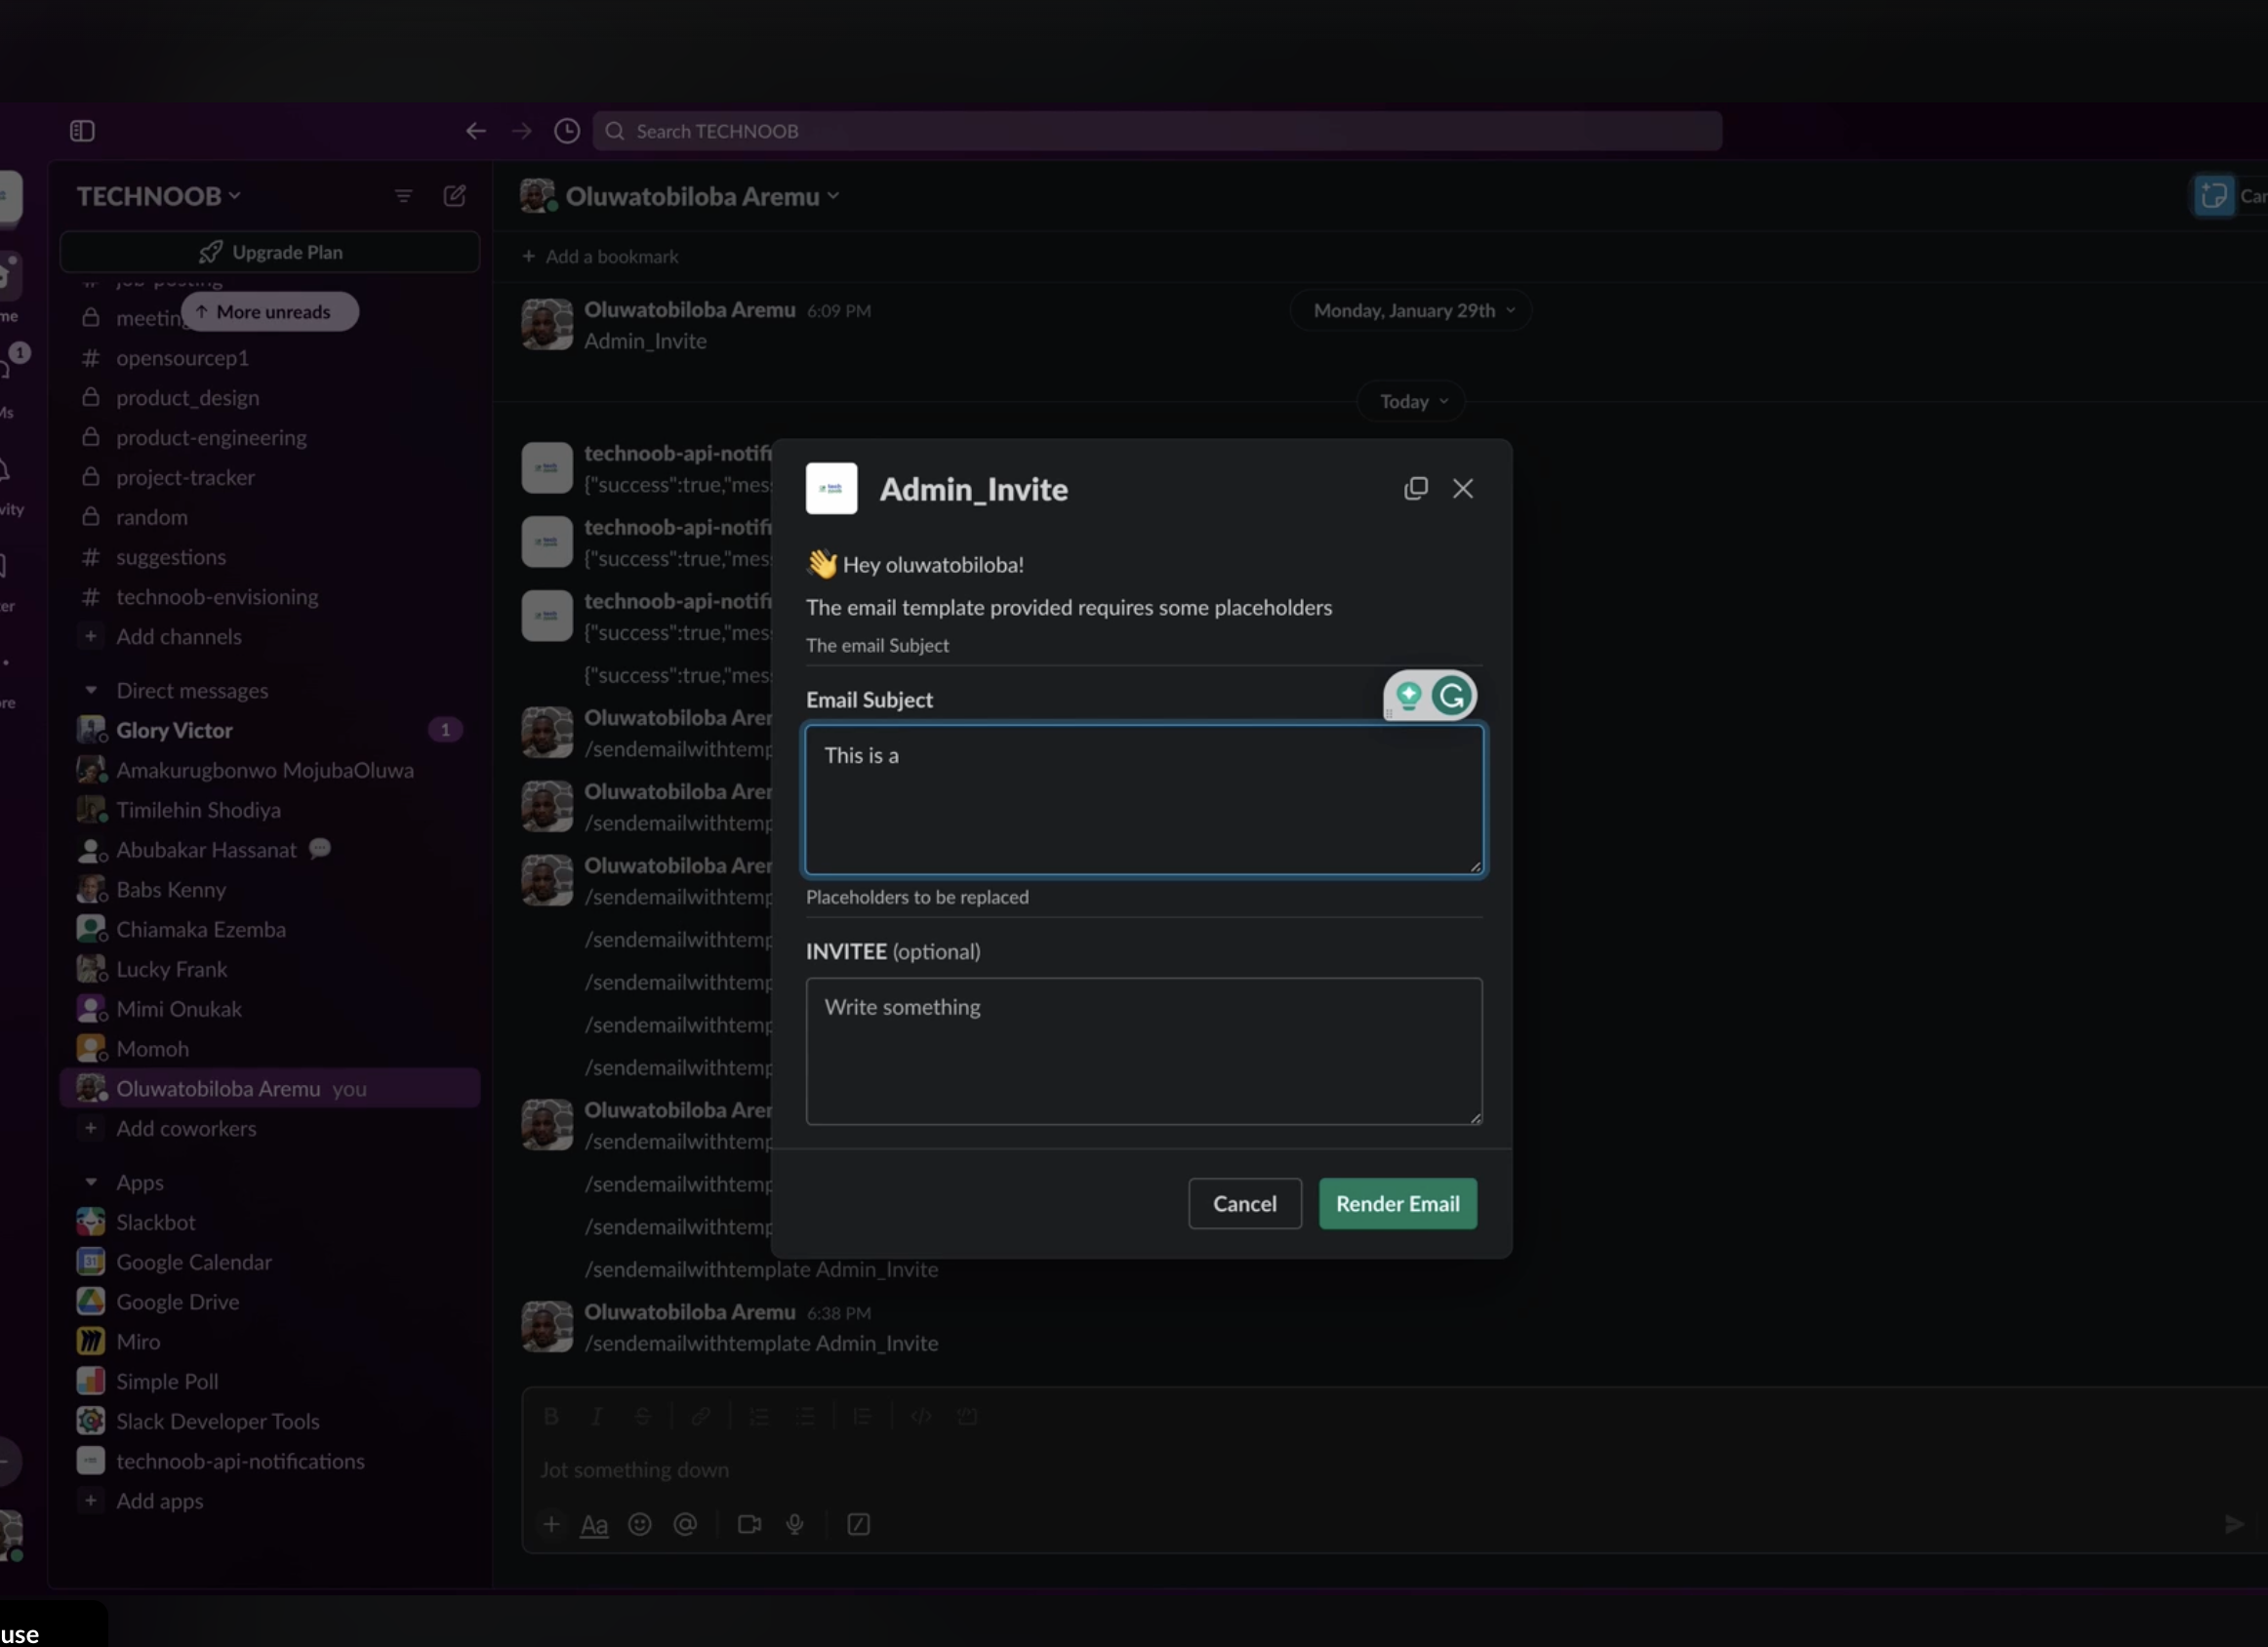Toggle the sidebar panel icon

coord(82,131)
